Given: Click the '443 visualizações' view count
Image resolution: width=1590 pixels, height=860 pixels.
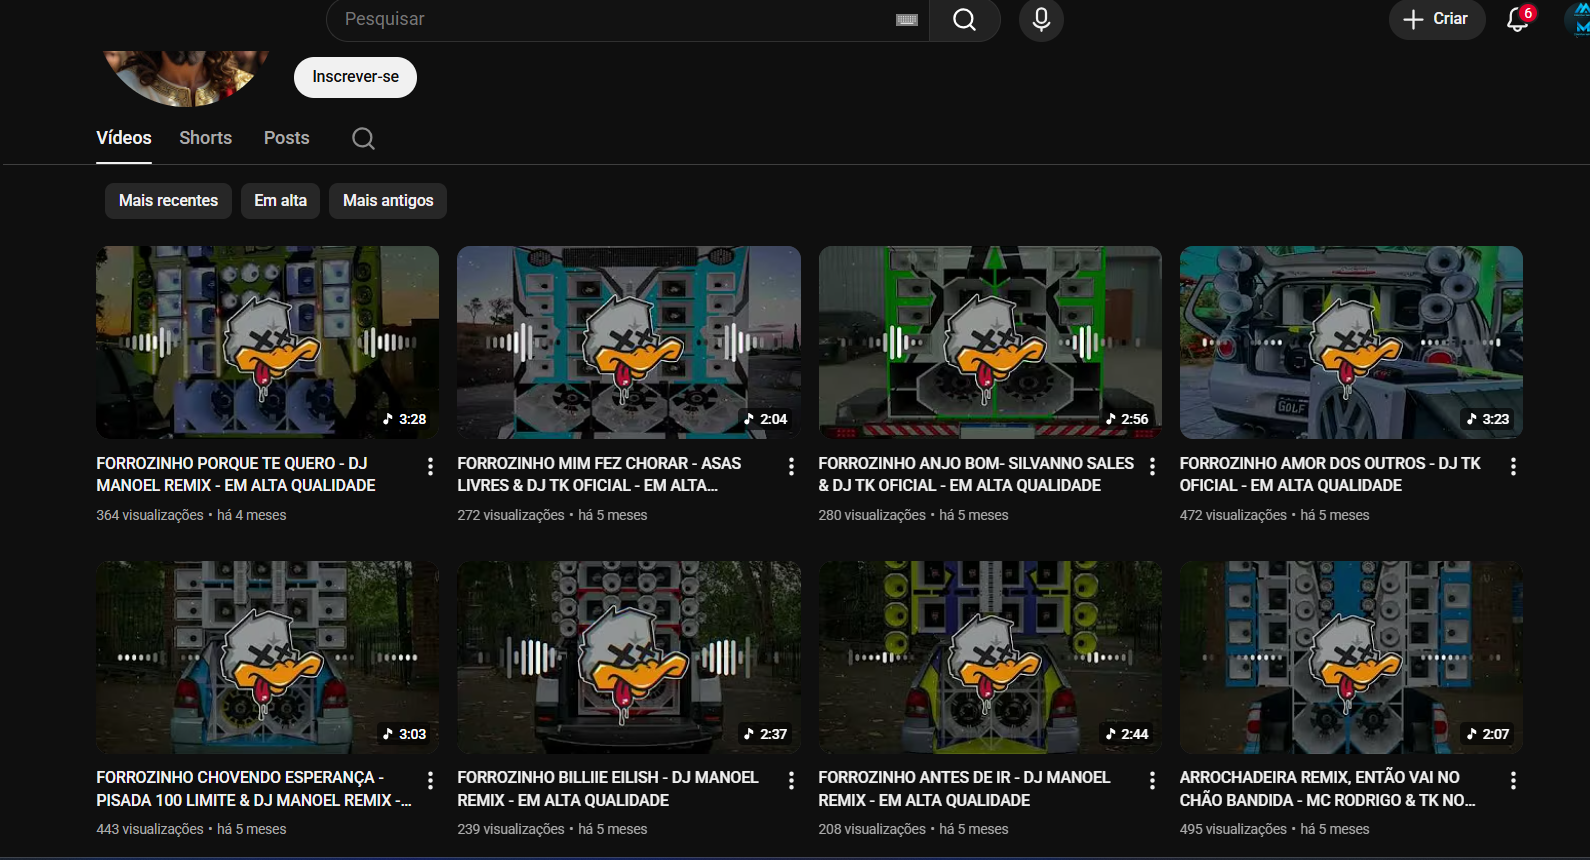Looking at the screenshot, I should pos(150,829).
